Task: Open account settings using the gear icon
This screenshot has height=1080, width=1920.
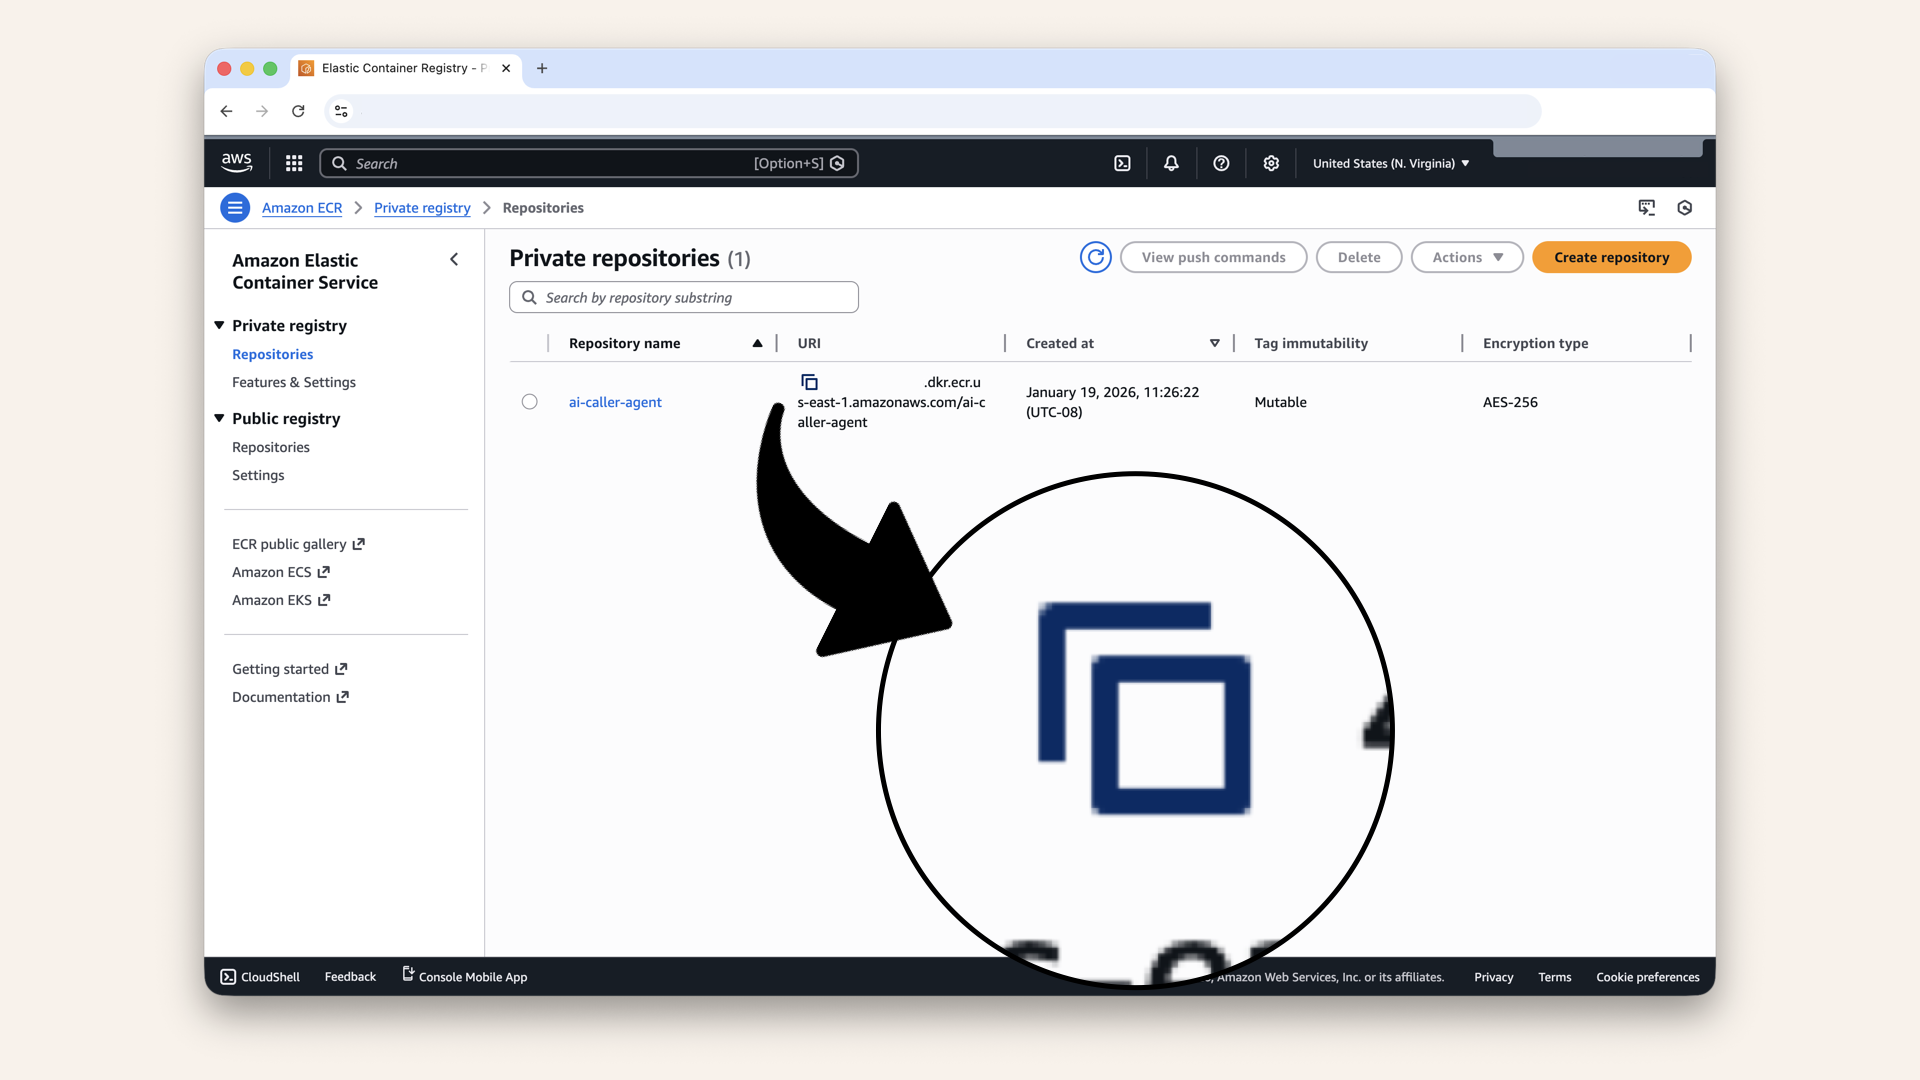Action: coord(1271,163)
